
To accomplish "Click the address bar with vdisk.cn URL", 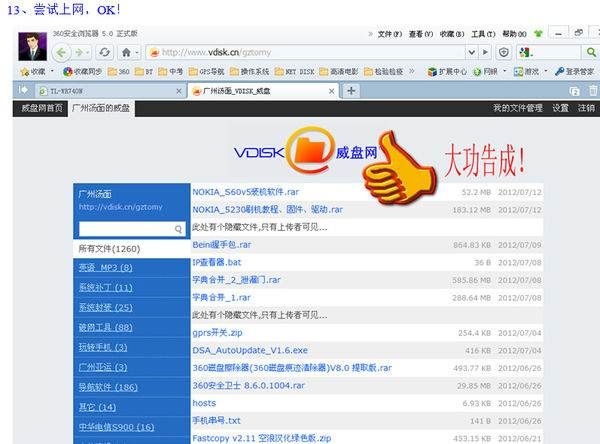I will [306, 52].
